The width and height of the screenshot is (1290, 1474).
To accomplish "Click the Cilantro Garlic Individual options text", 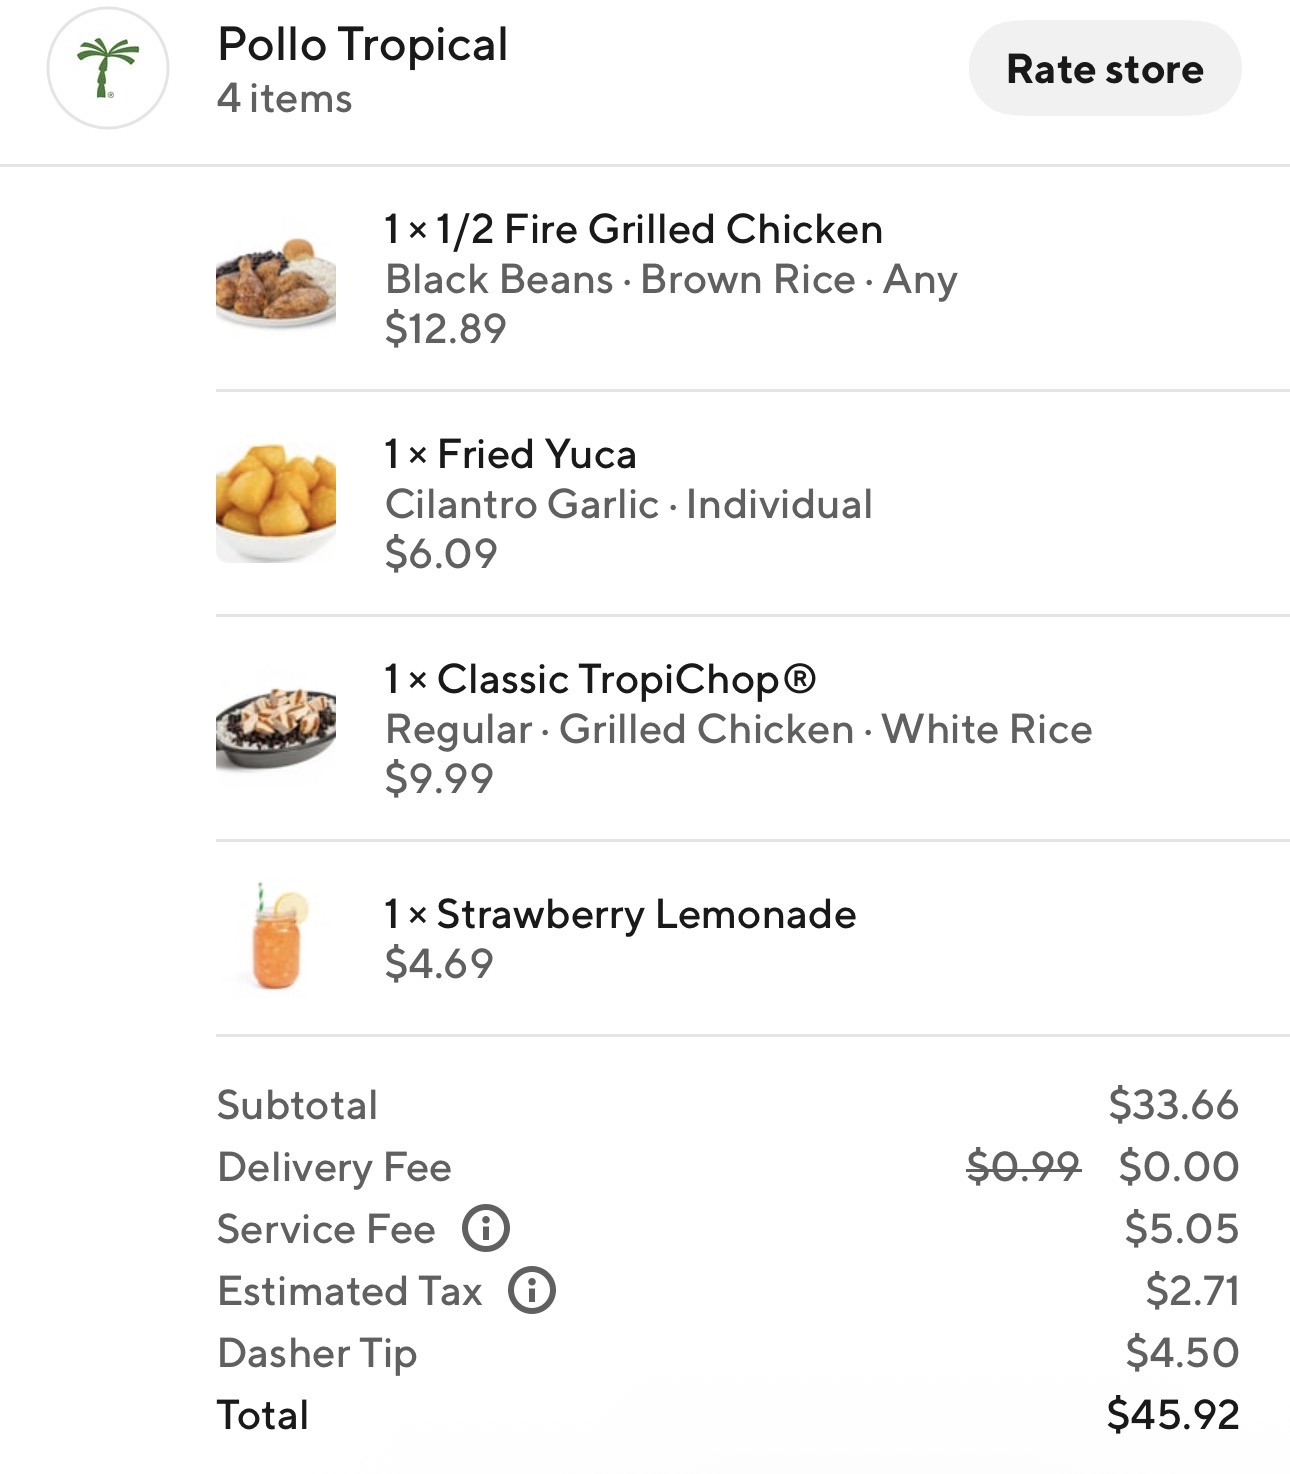I will click(629, 504).
